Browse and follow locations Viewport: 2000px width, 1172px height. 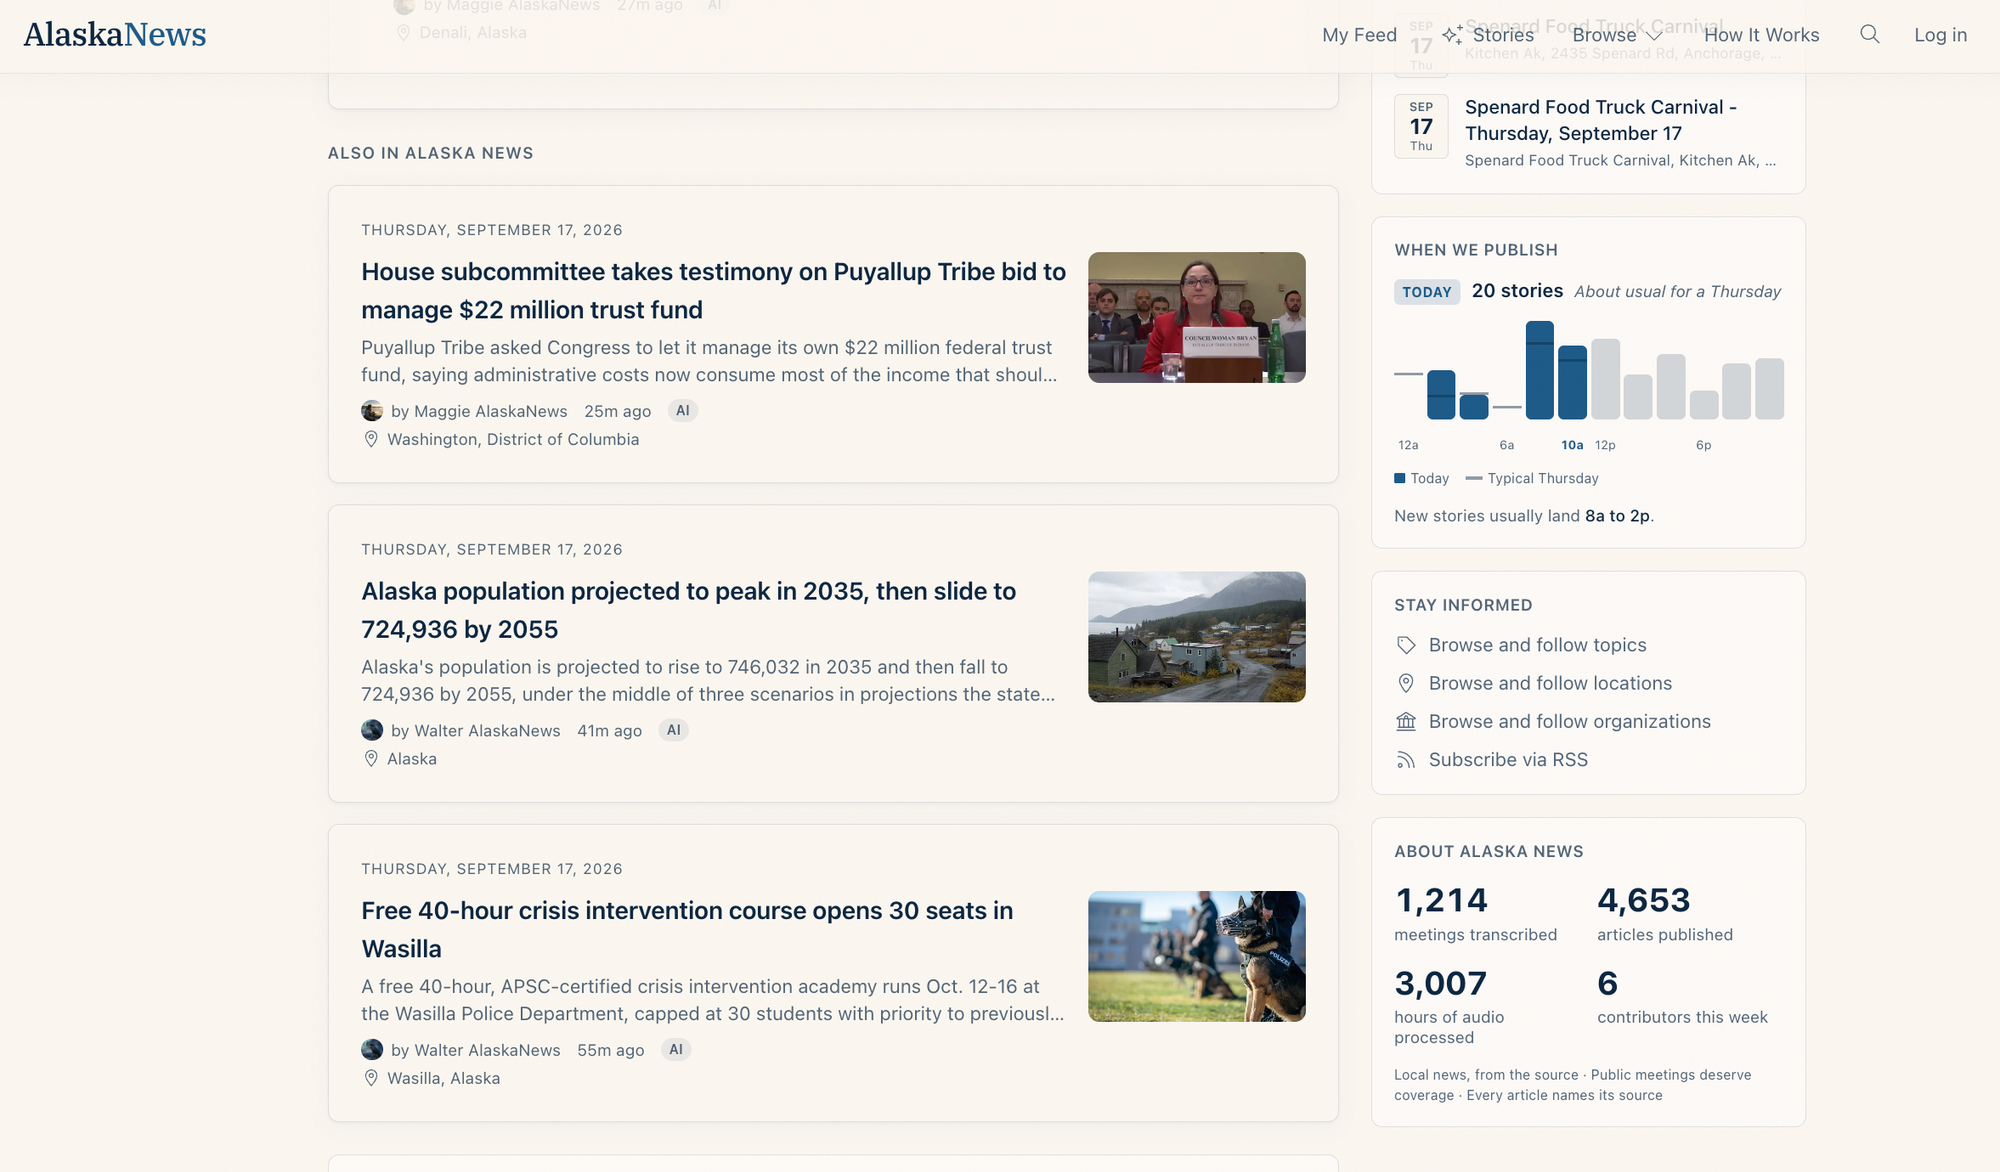[1550, 683]
